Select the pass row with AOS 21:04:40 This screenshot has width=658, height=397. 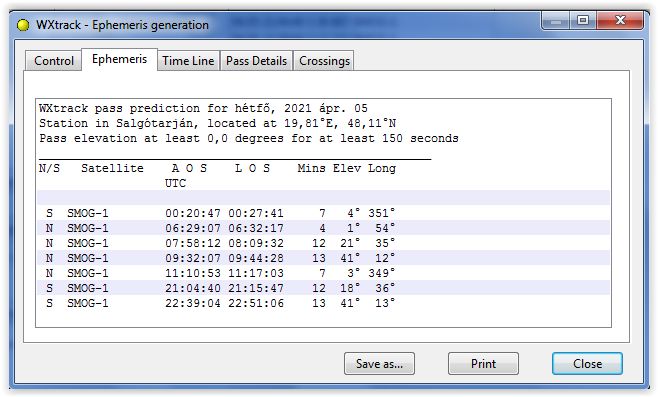[x=323, y=288]
